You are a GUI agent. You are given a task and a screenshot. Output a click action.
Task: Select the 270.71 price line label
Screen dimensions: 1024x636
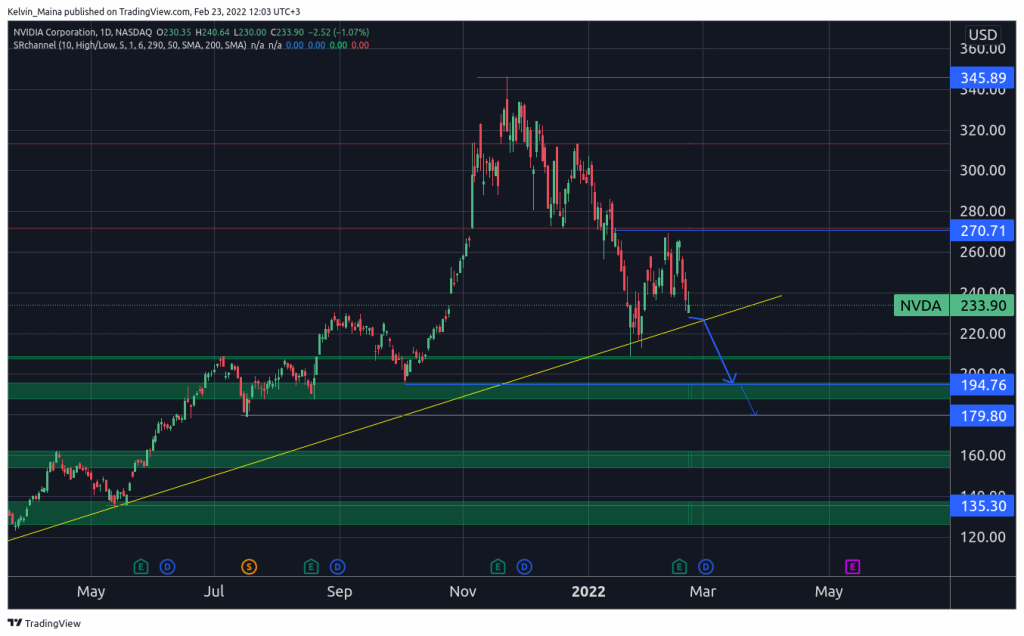(x=982, y=231)
